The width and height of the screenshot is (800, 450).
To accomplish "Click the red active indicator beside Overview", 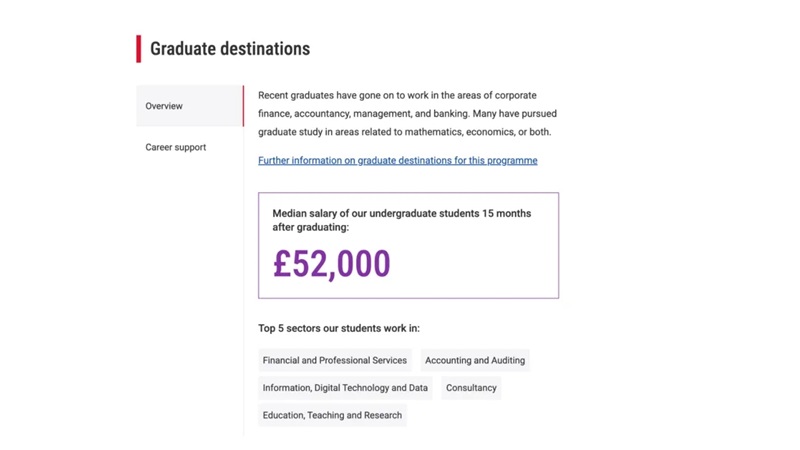I will click(243, 106).
